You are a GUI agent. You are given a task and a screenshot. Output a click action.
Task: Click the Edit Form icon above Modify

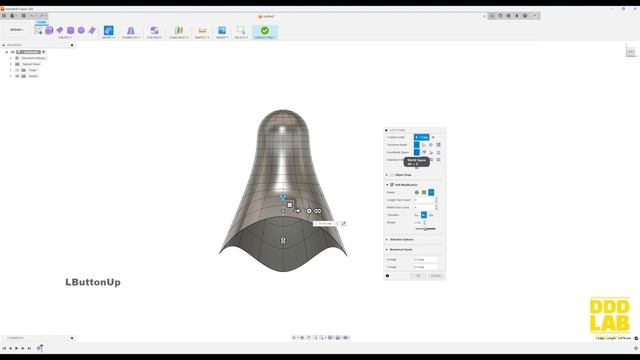pyautogui.click(x=109, y=30)
